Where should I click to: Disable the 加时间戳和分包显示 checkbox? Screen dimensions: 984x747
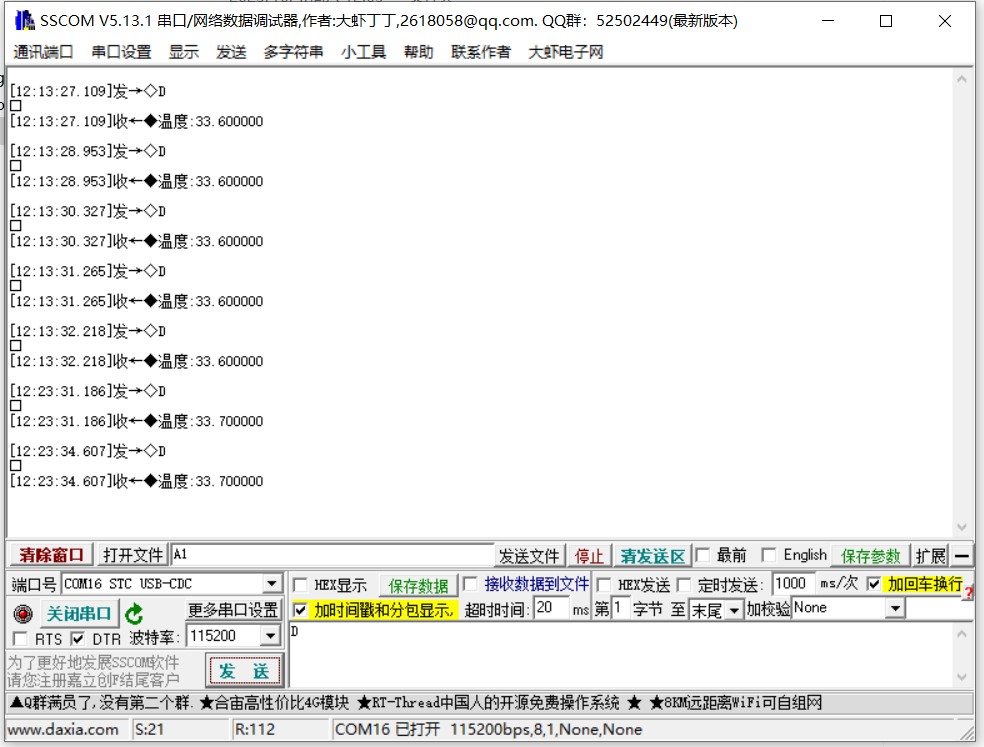pos(300,609)
